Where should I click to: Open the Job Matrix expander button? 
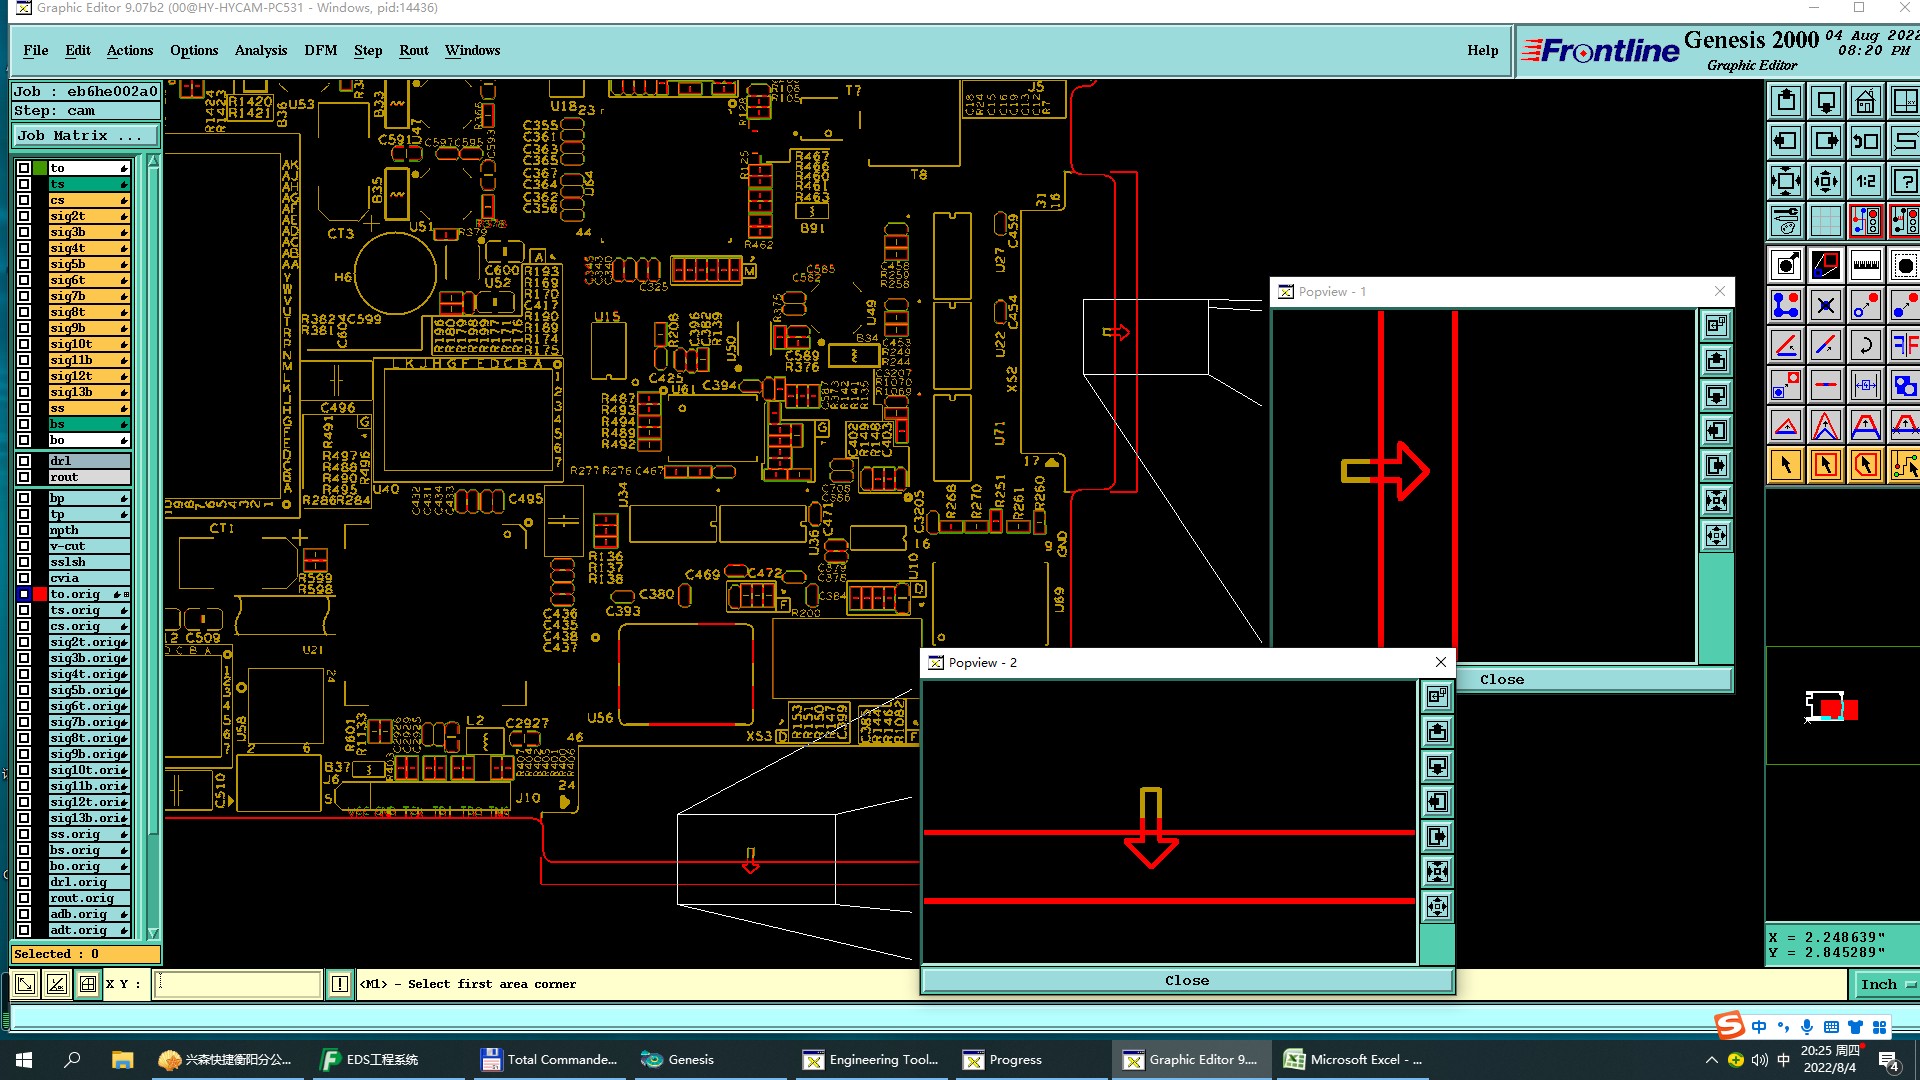[86, 136]
